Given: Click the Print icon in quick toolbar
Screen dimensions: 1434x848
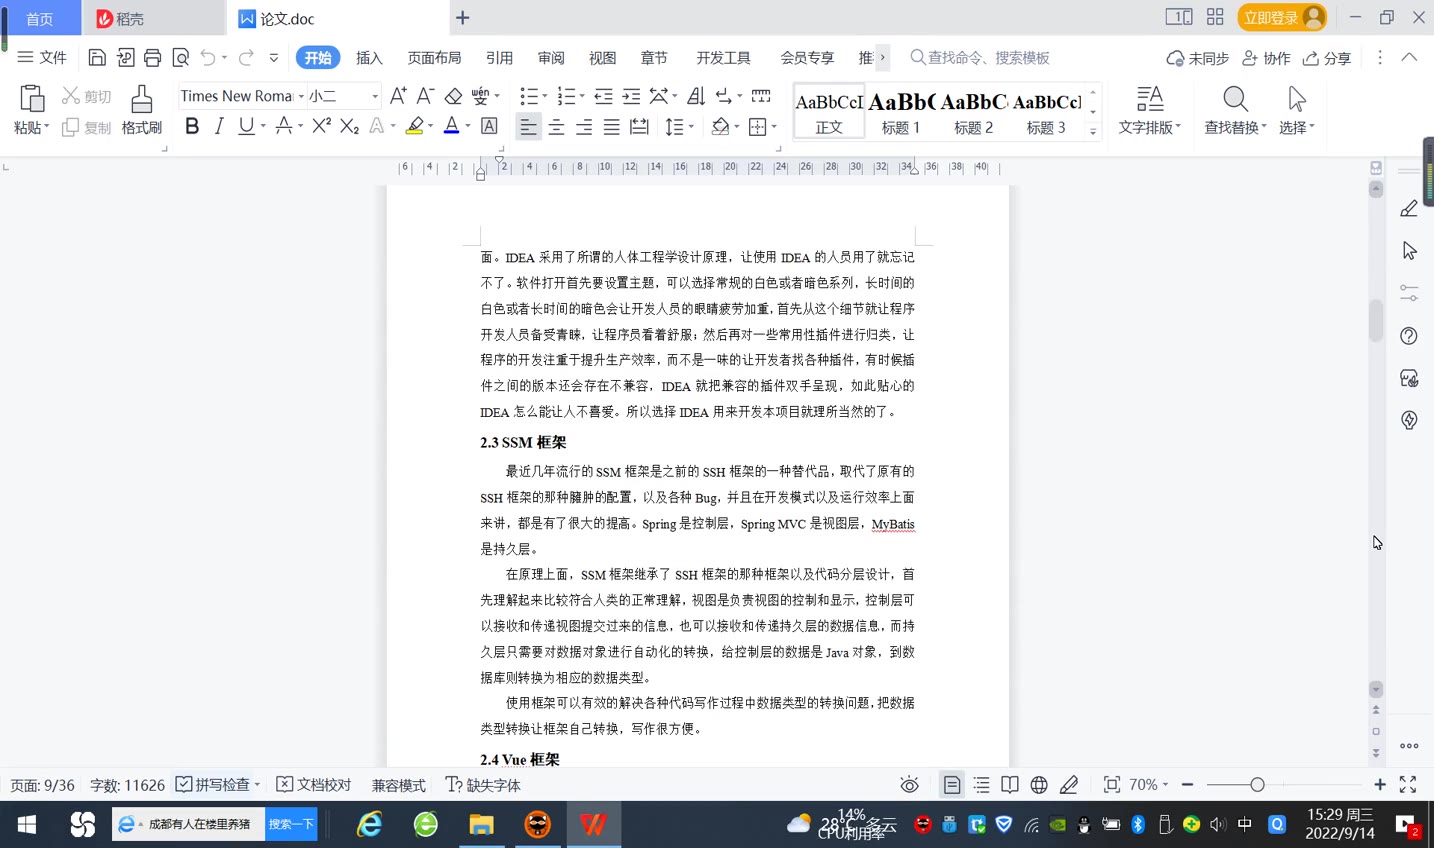Looking at the screenshot, I should pyautogui.click(x=152, y=58).
